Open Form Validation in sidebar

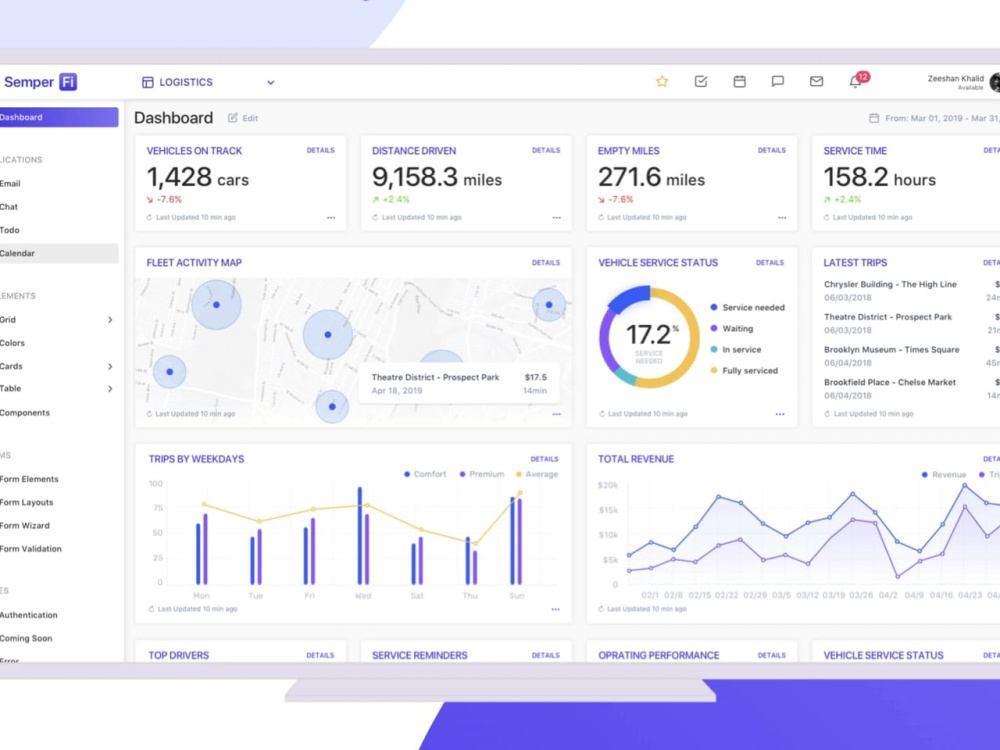pos(31,548)
